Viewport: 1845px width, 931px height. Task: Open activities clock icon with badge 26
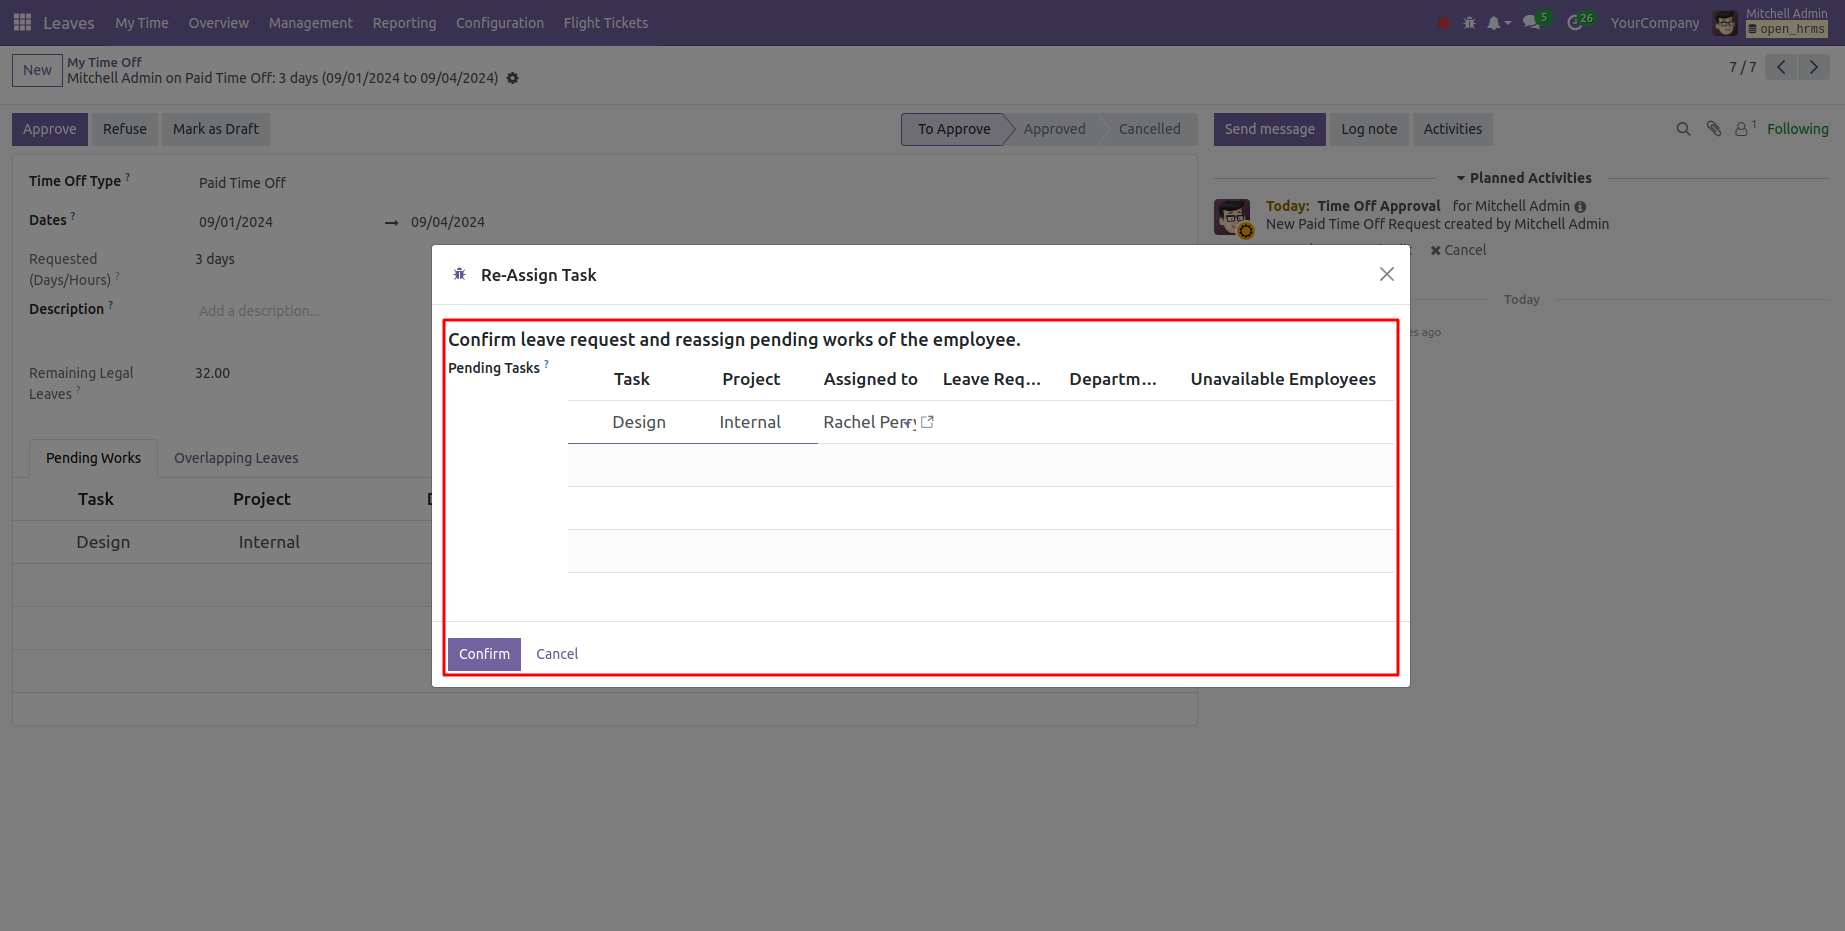[1576, 22]
